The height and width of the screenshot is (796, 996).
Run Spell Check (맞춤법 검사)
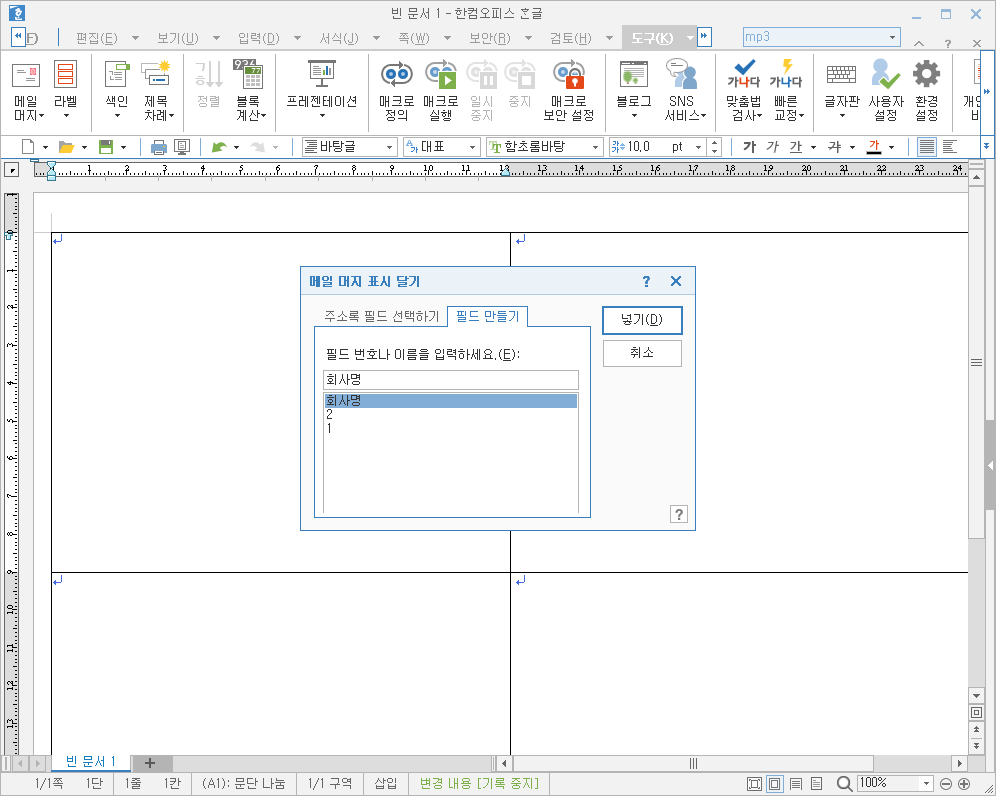[x=743, y=90]
